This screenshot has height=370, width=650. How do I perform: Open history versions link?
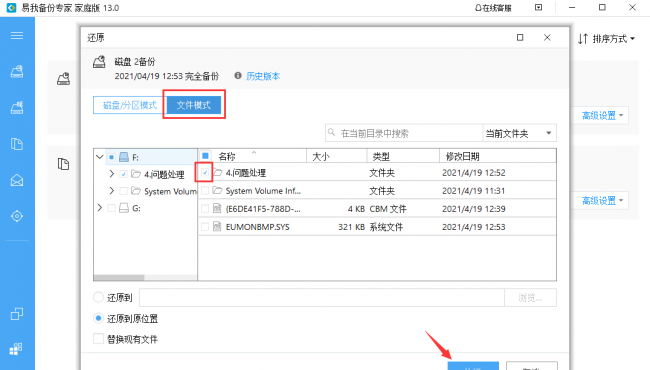pos(263,76)
